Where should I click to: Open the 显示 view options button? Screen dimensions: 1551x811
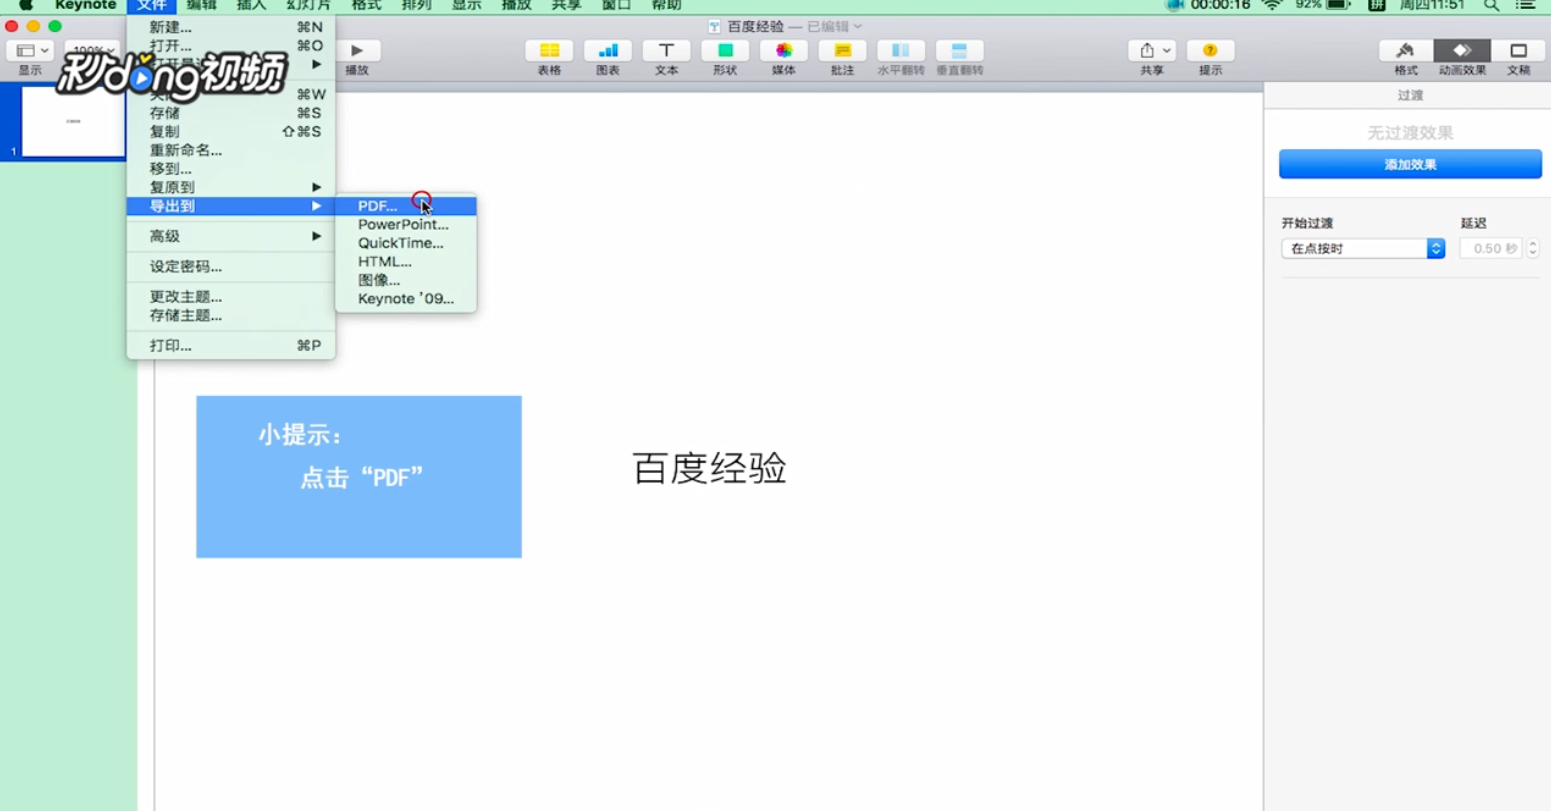(x=31, y=50)
